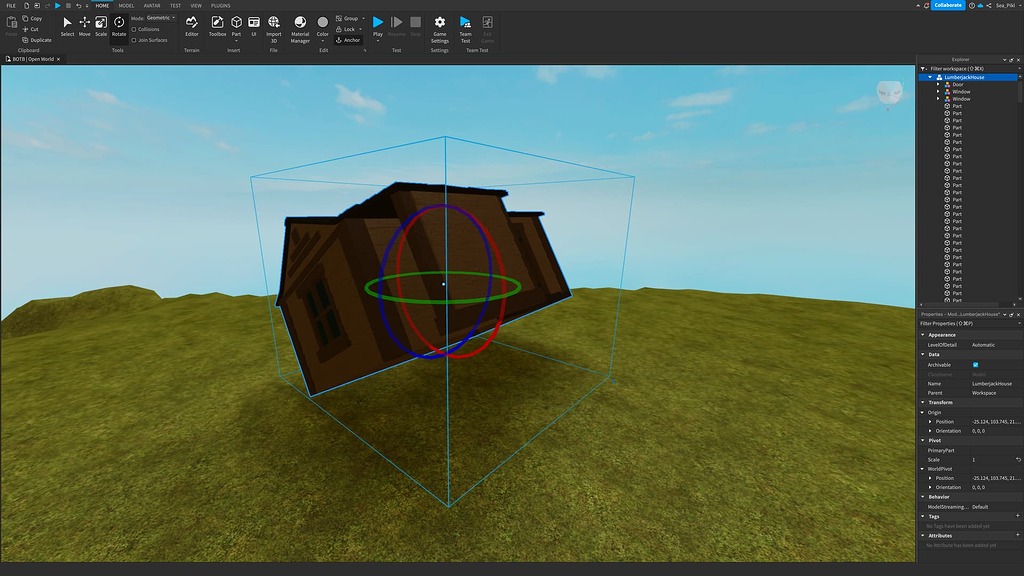Uncheck the Archivable property

tap(977, 364)
